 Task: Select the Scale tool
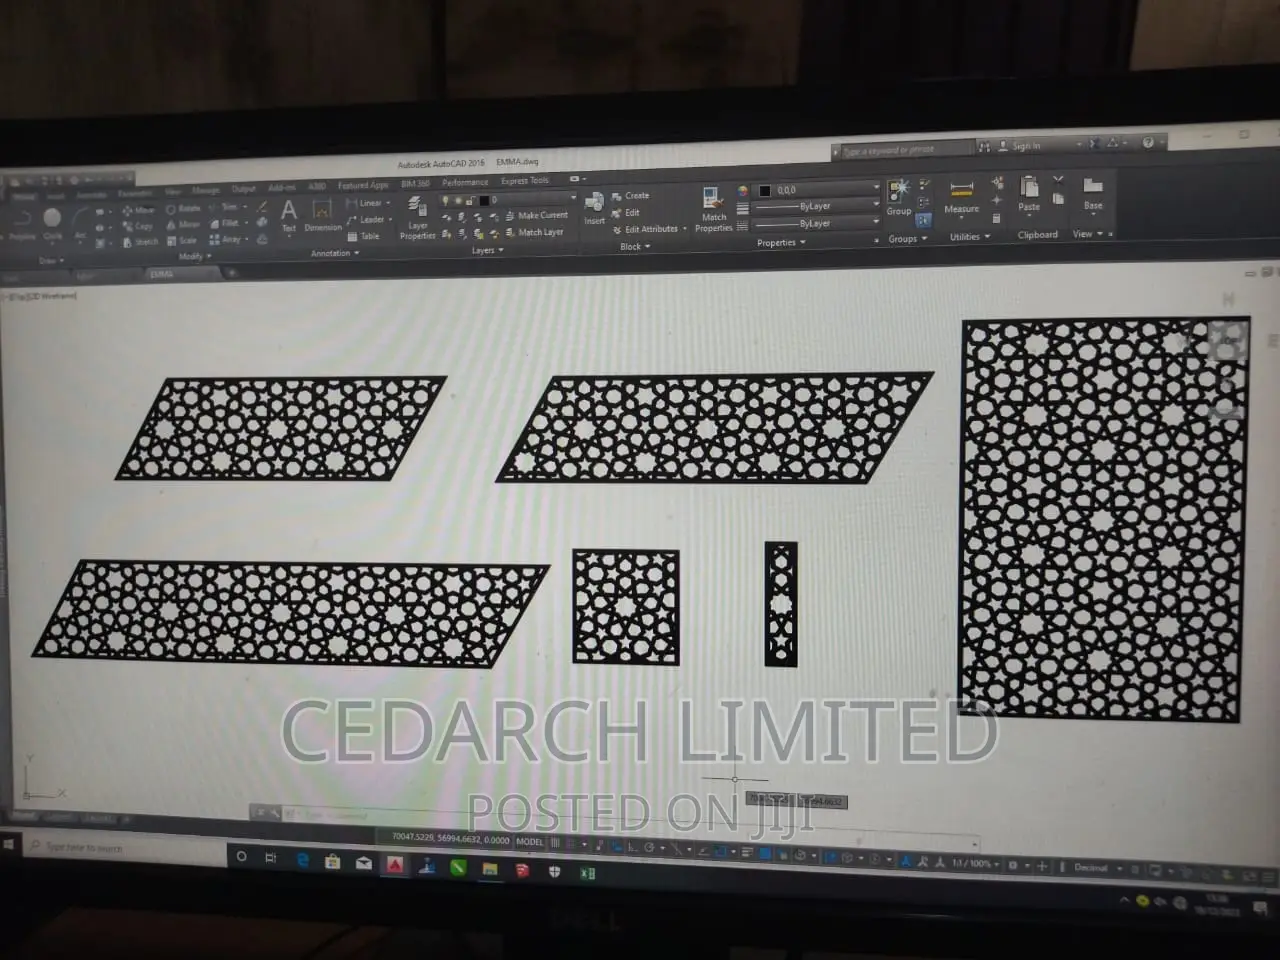pyautogui.click(x=182, y=240)
